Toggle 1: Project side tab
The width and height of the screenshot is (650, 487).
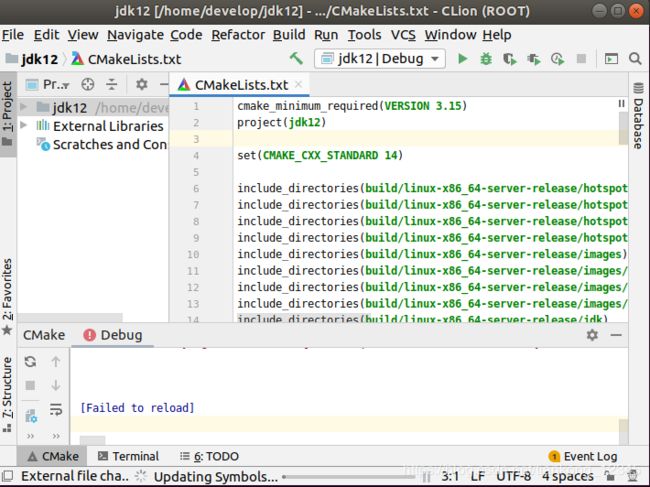8,114
